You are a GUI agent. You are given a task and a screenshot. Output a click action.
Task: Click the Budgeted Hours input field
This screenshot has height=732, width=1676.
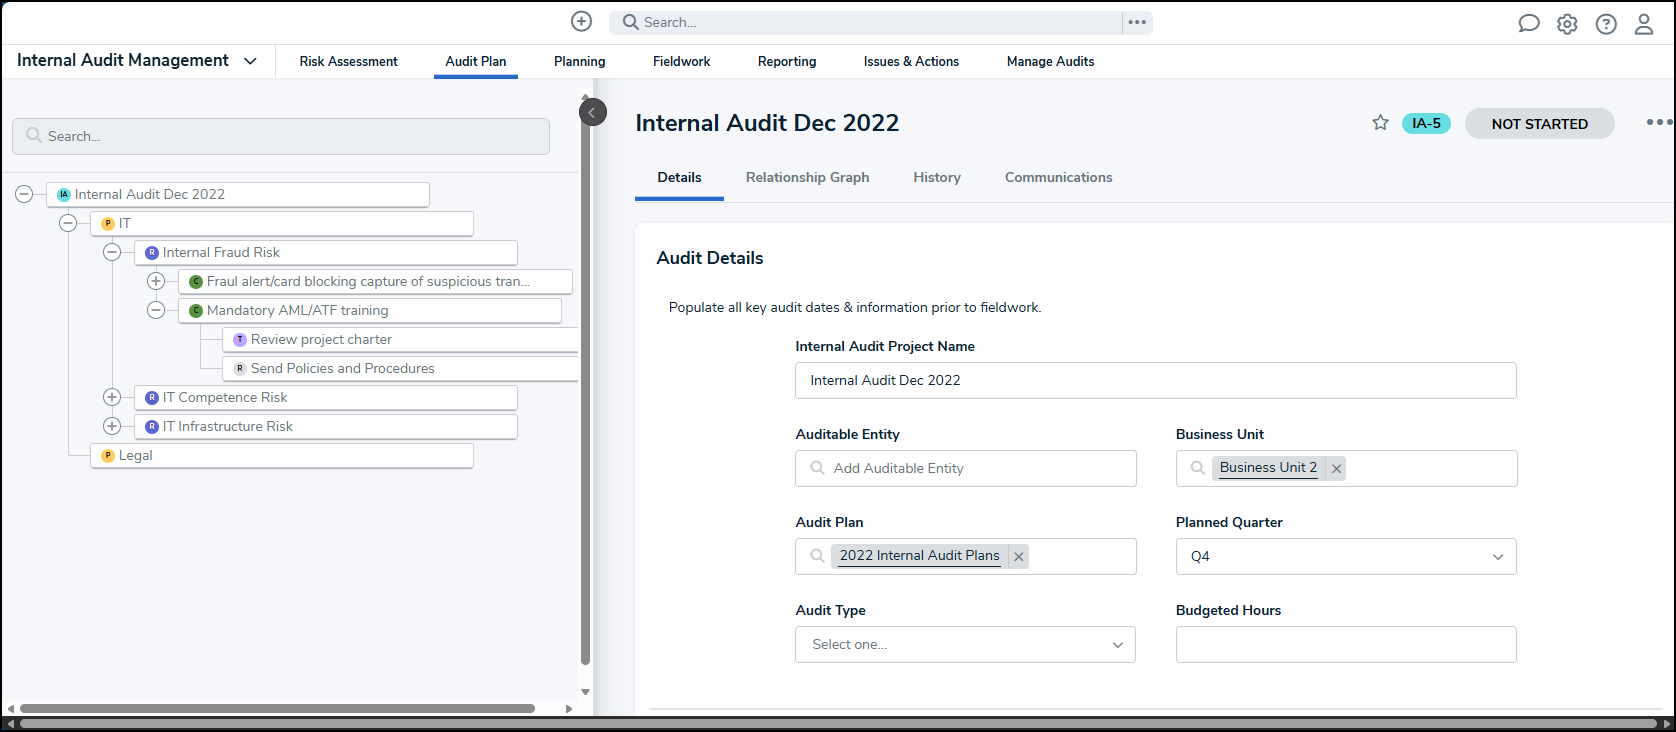pyautogui.click(x=1345, y=645)
